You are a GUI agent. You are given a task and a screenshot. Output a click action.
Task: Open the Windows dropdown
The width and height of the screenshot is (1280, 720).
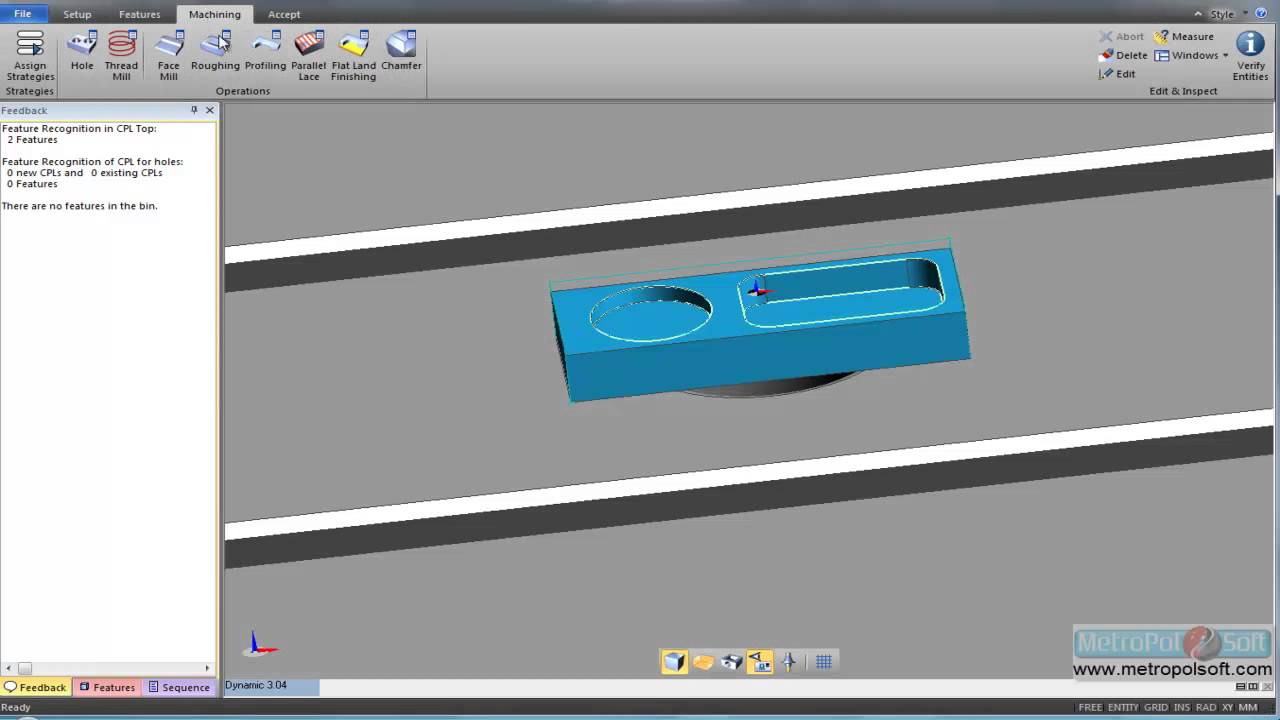coord(1191,55)
